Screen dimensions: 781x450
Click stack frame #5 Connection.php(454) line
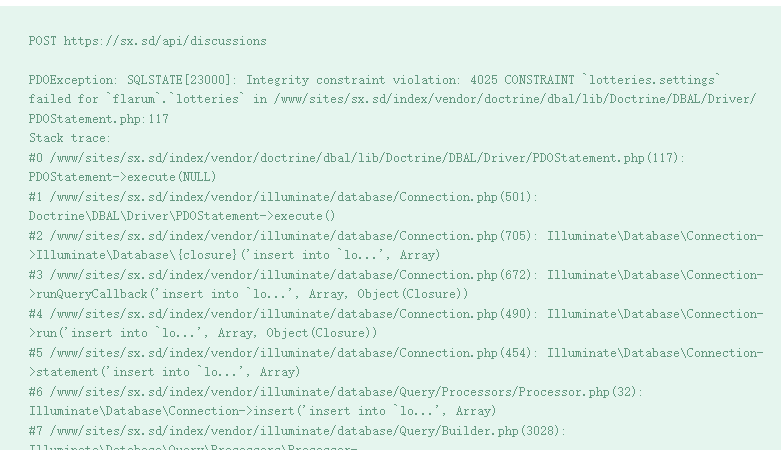396,353
